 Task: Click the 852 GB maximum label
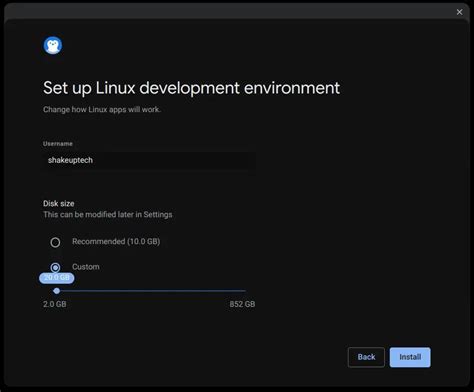point(242,304)
